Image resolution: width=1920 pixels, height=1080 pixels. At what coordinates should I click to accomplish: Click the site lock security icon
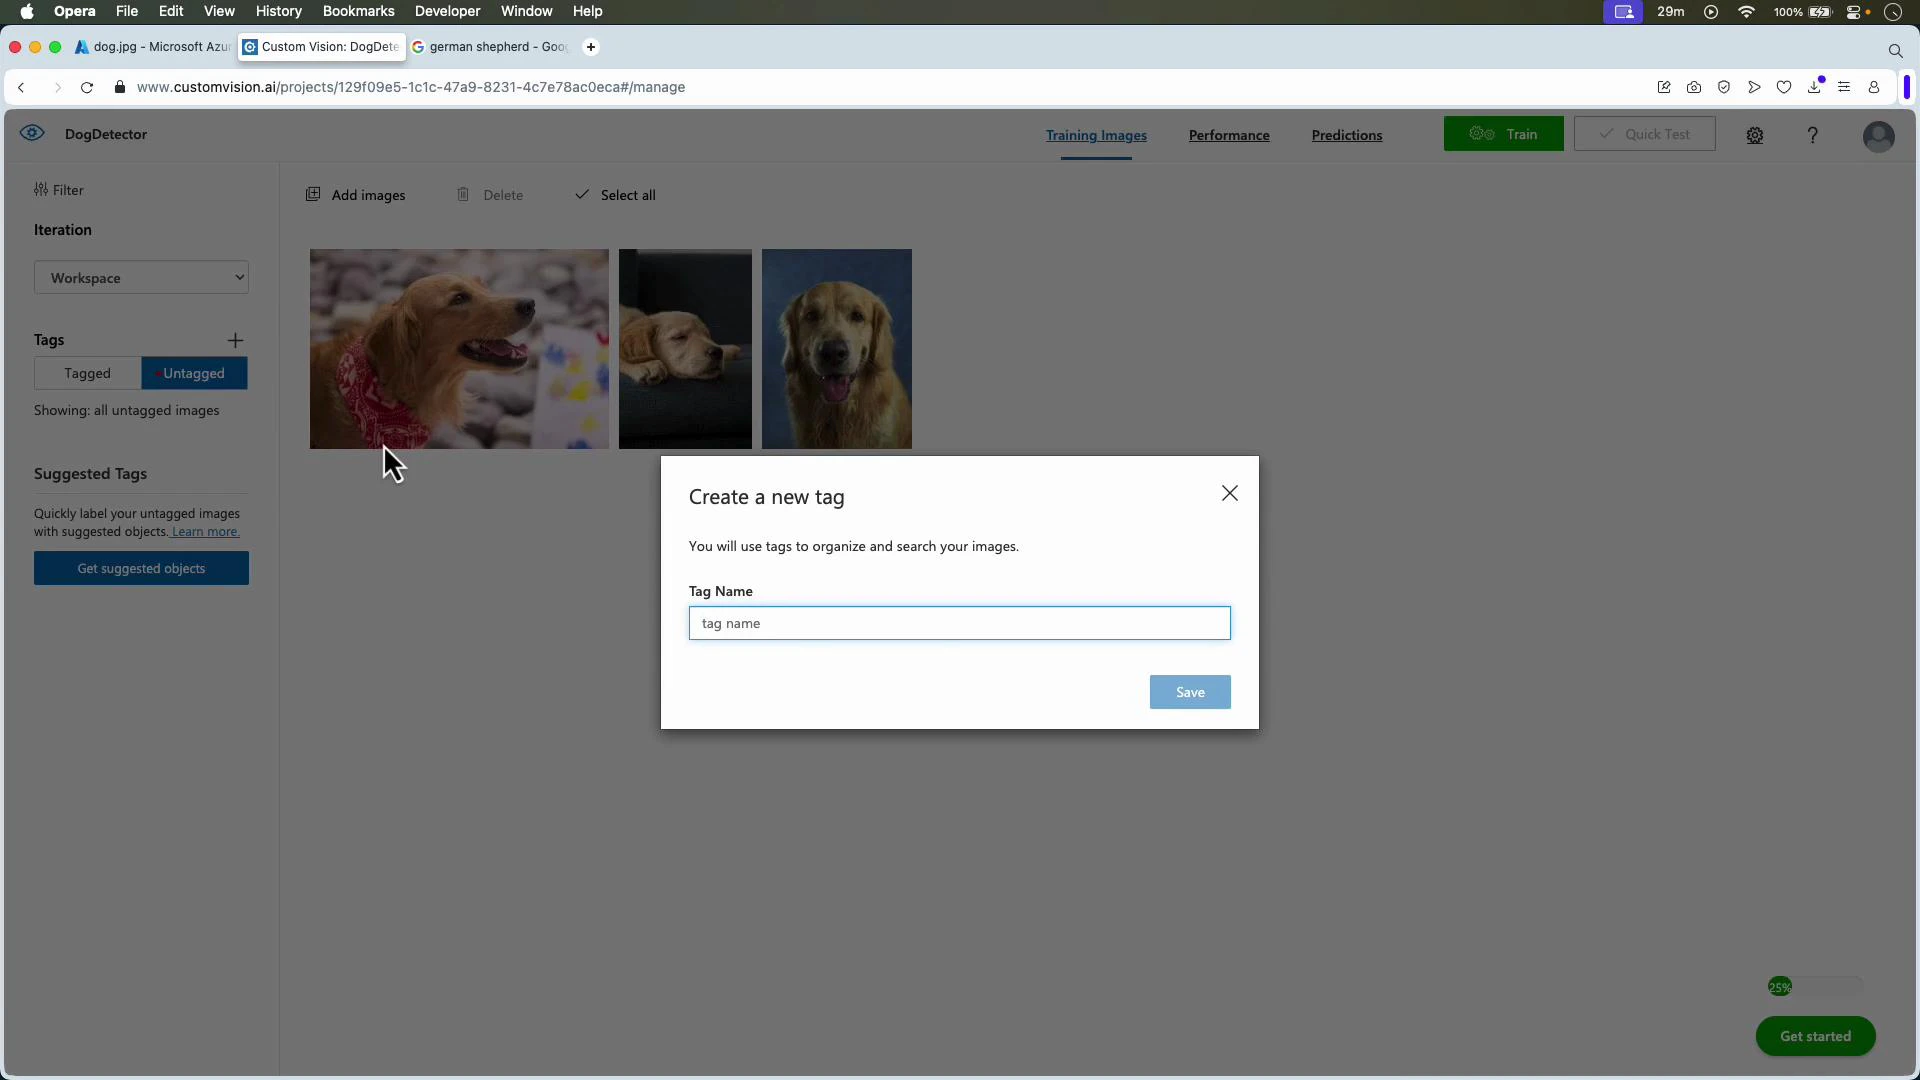[x=120, y=87]
